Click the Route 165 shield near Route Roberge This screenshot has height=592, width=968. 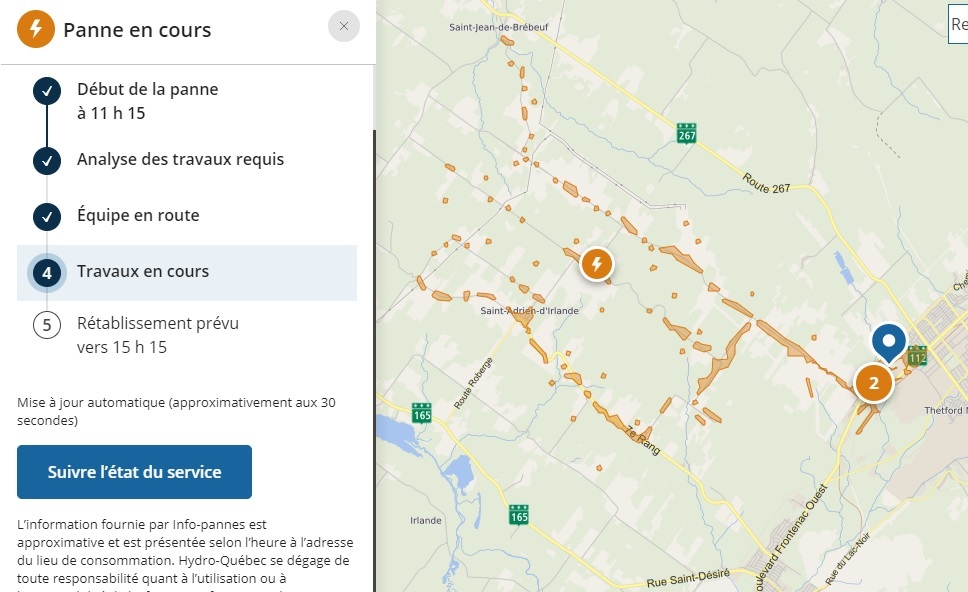pyautogui.click(x=421, y=412)
